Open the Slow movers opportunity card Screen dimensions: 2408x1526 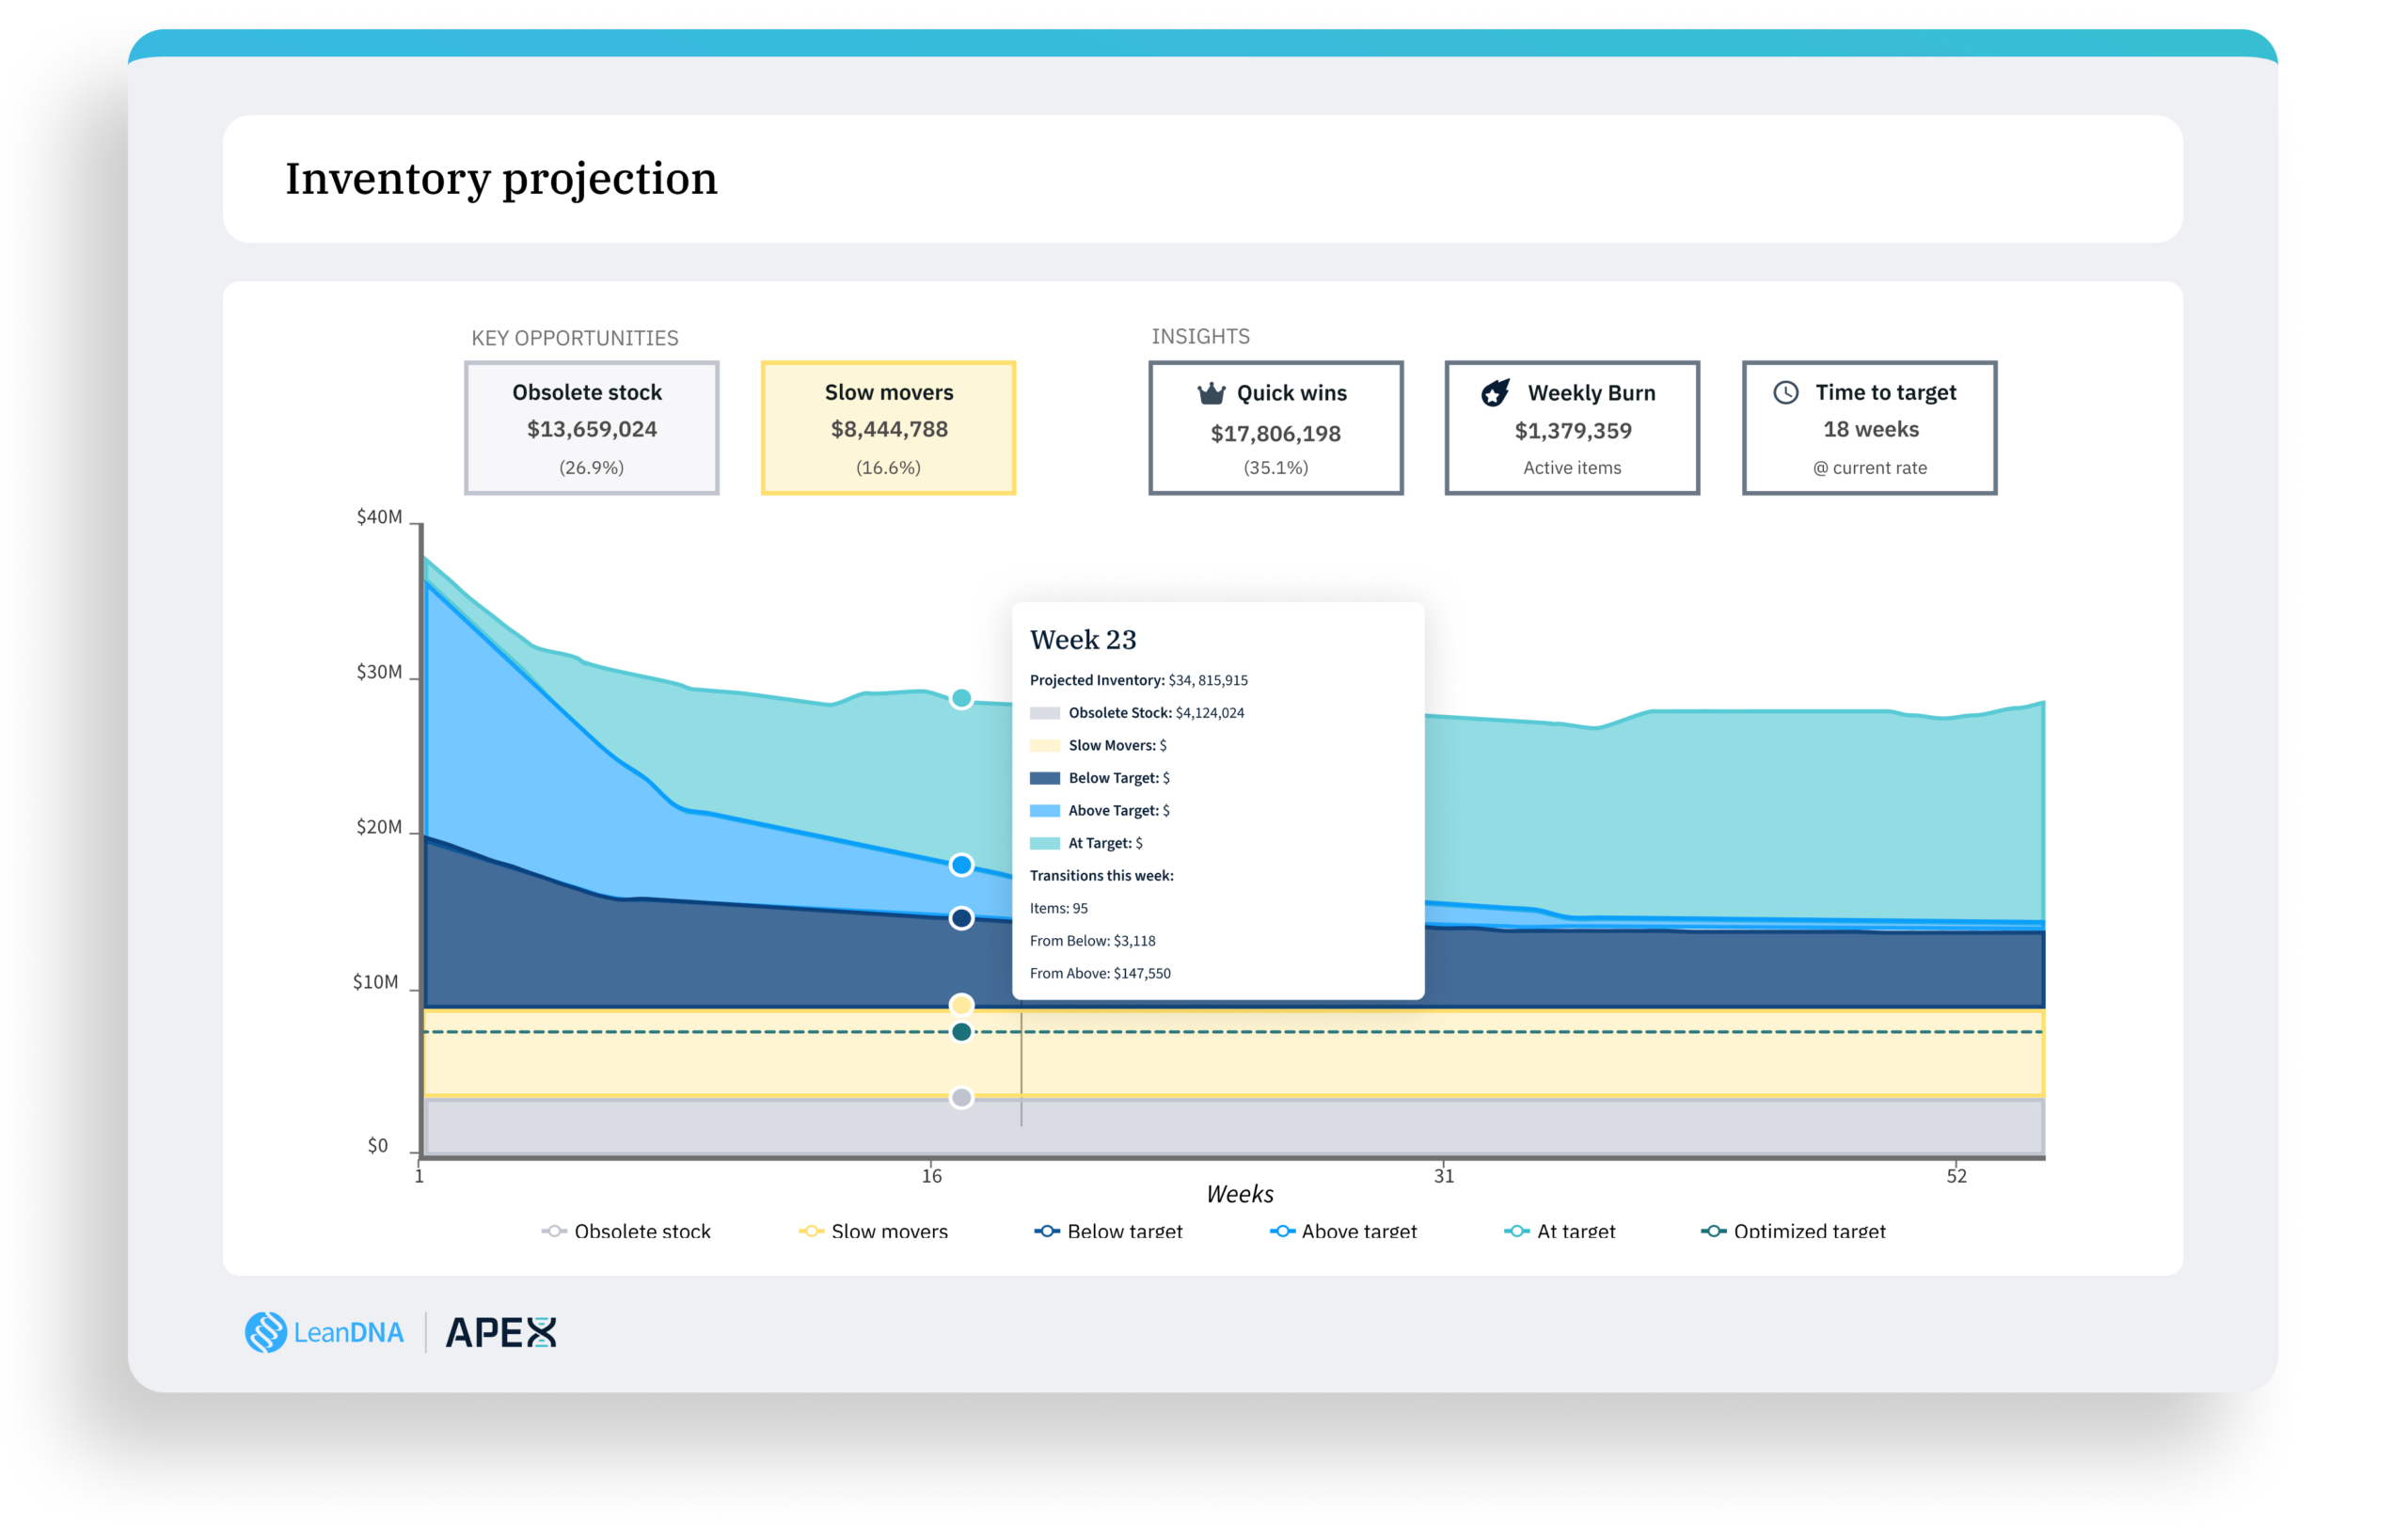[888, 428]
